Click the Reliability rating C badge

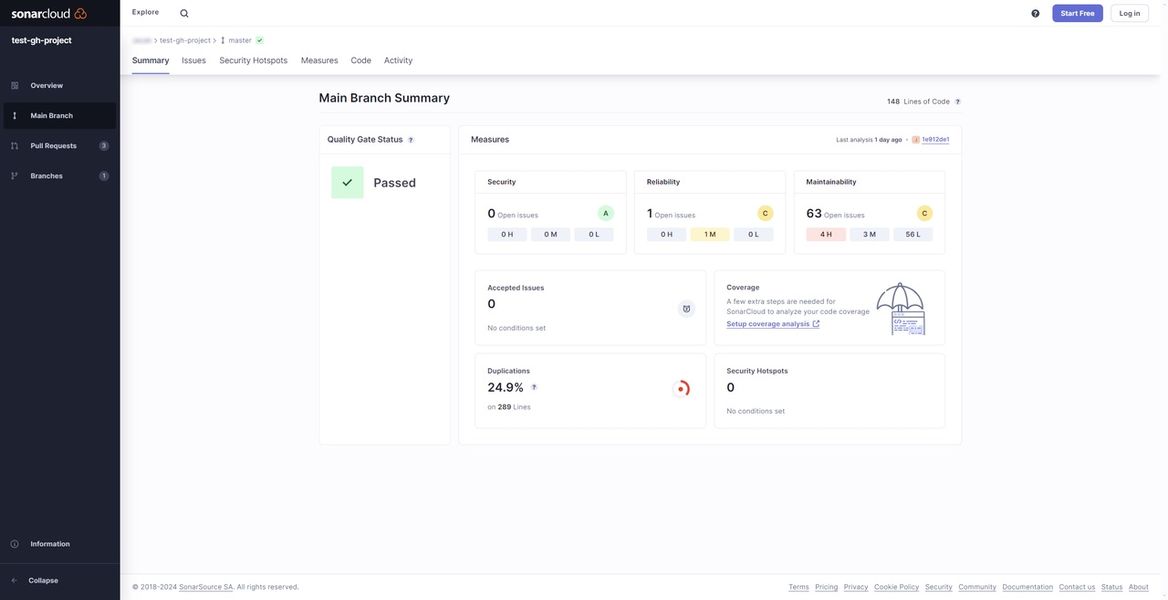tap(765, 213)
